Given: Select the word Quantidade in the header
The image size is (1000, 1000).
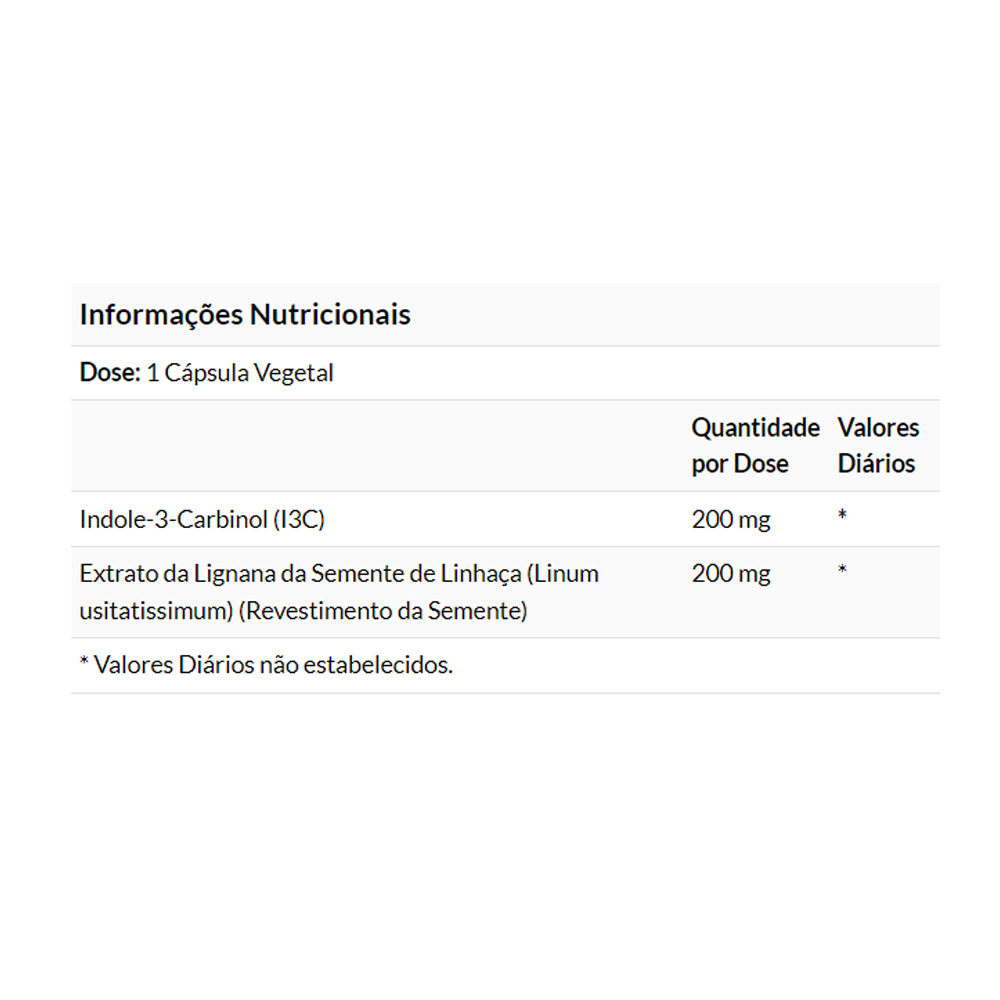Looking at the screenshot, I should pyautogui.click(x=755, y=428).
